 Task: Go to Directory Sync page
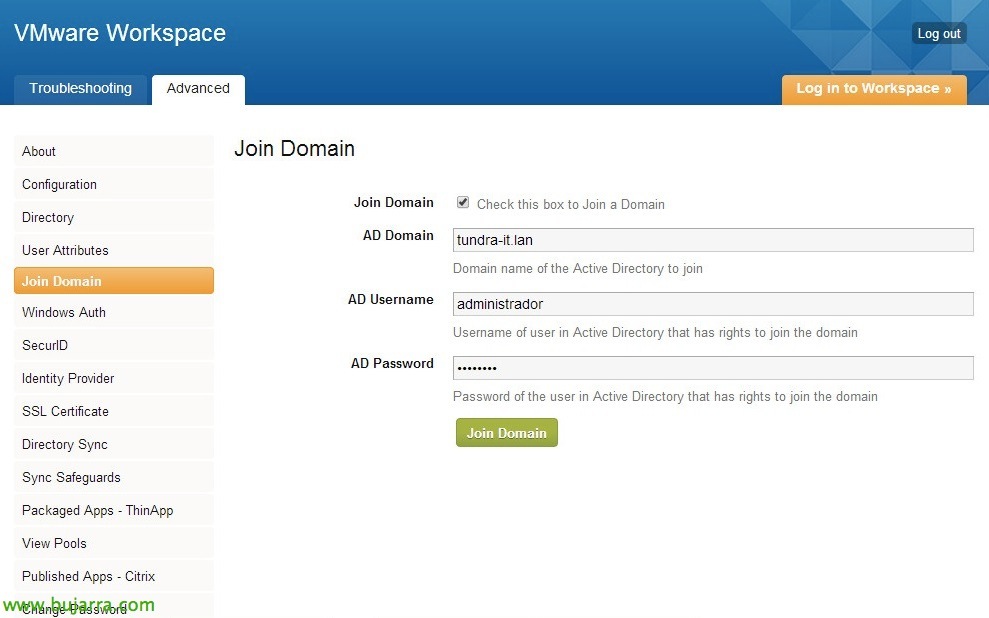pos(114,445)
